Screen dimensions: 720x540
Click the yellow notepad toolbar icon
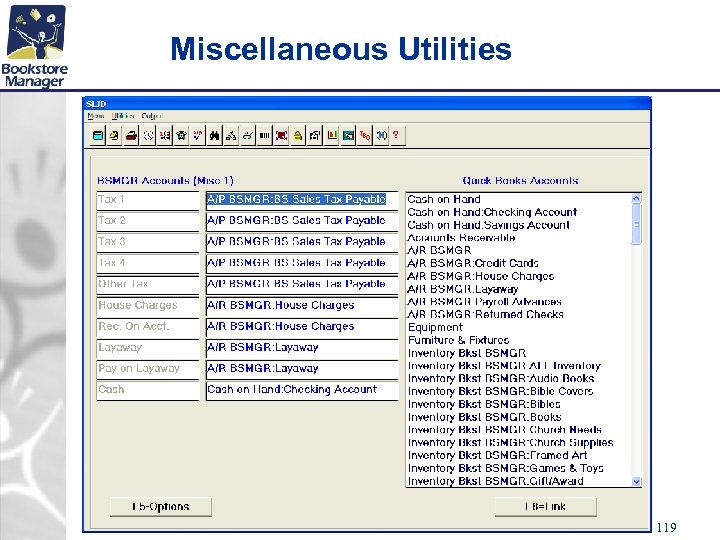(114, 135)
